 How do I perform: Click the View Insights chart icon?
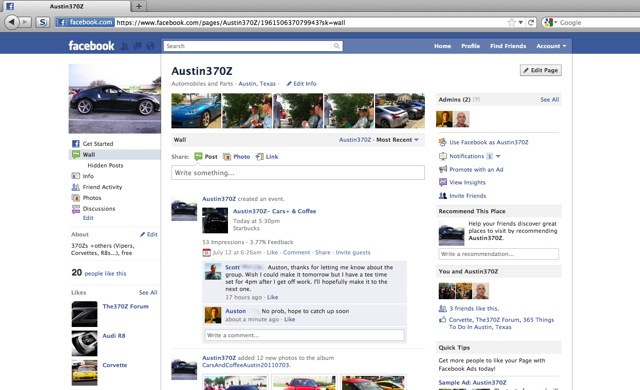pyautogui.click(x=442, y=182)
